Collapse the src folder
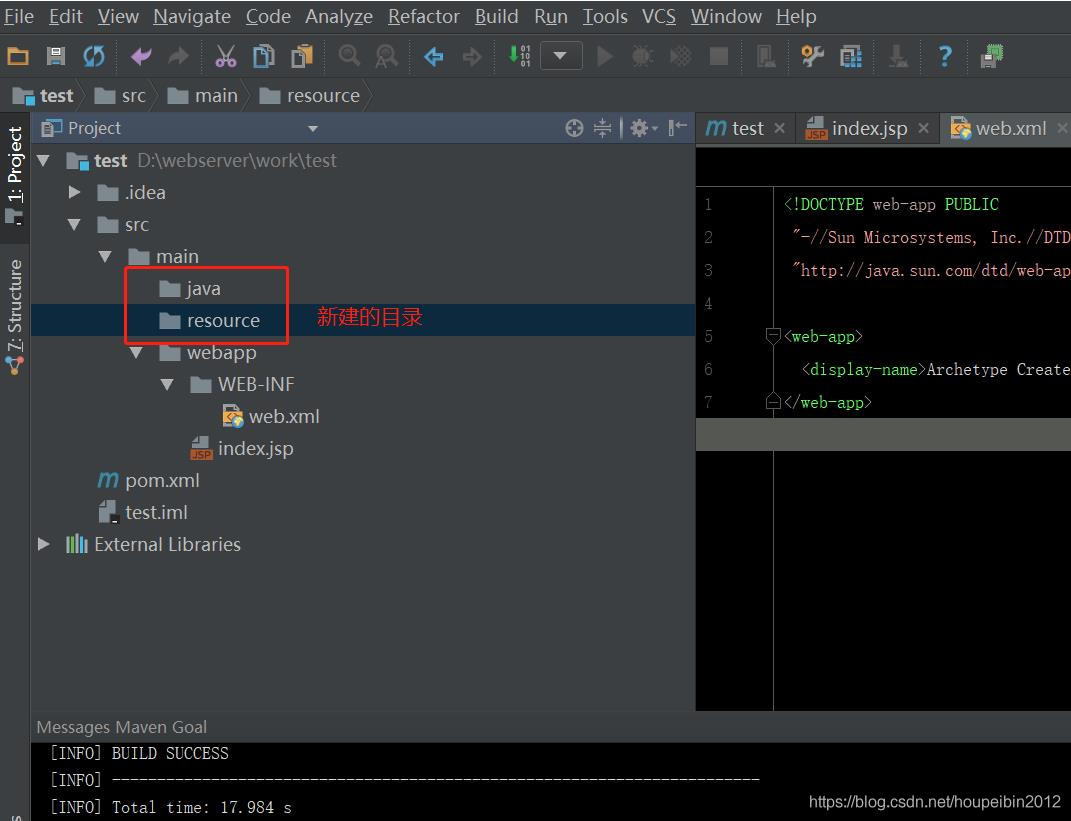This screenshot has width=1071, height=821. tap(74, 225)
